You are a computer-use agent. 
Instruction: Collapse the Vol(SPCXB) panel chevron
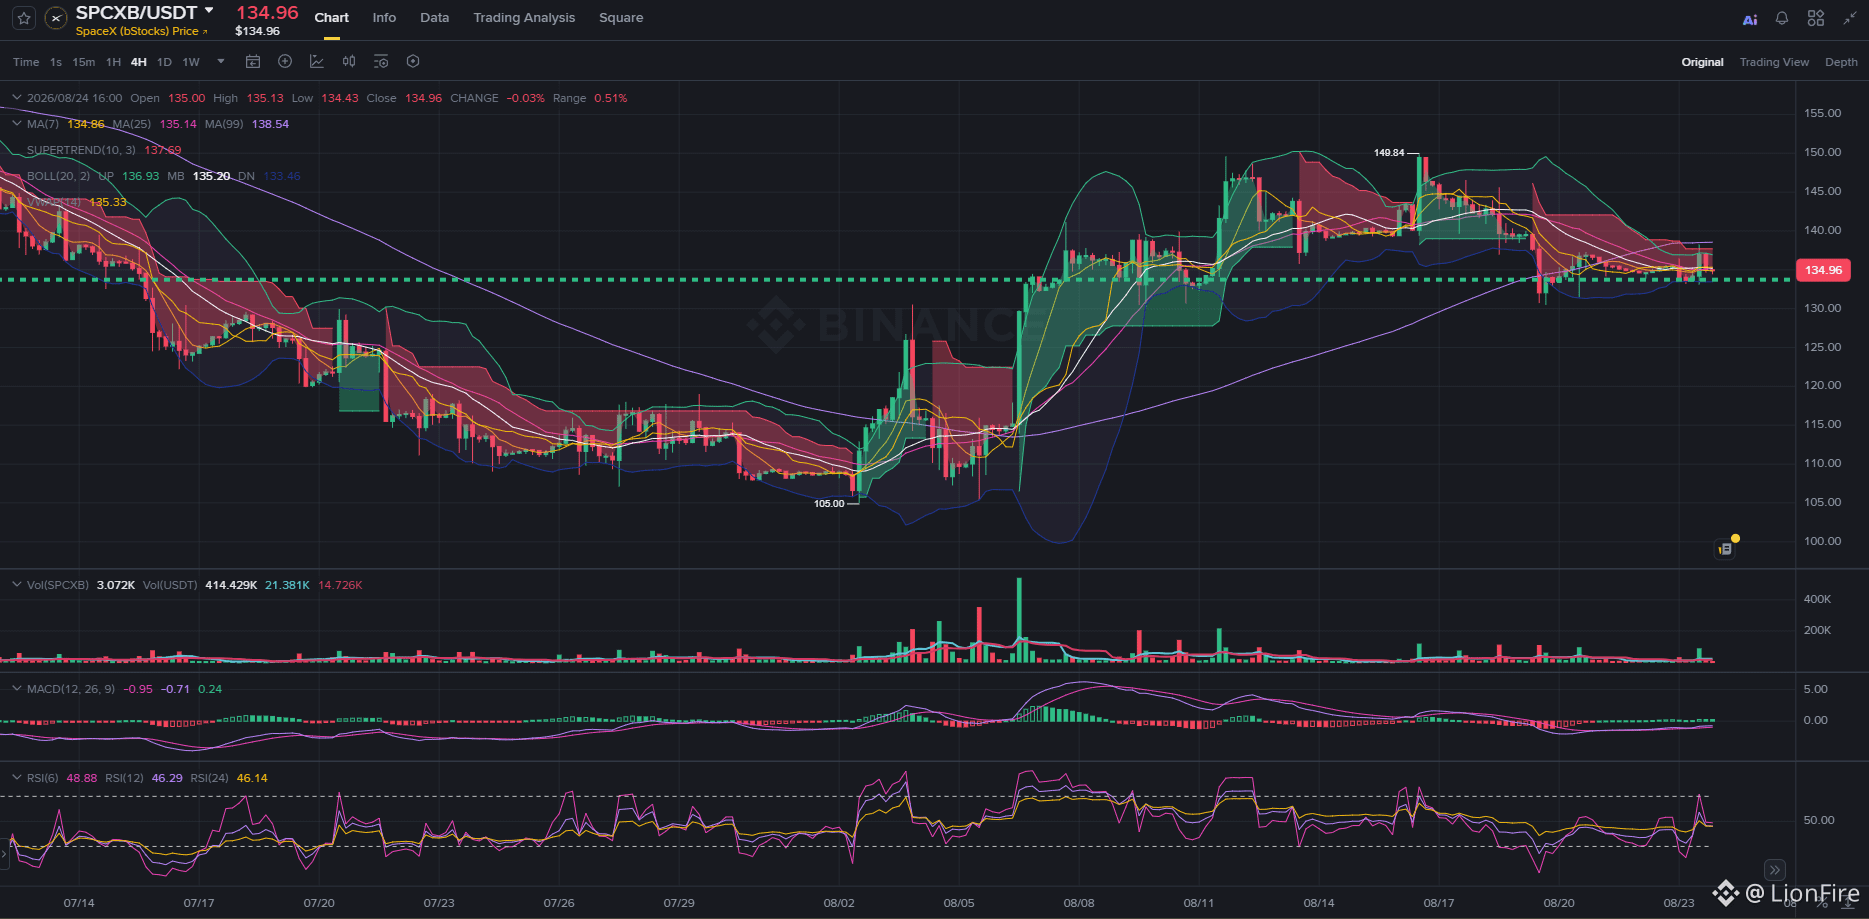point(16,585)
